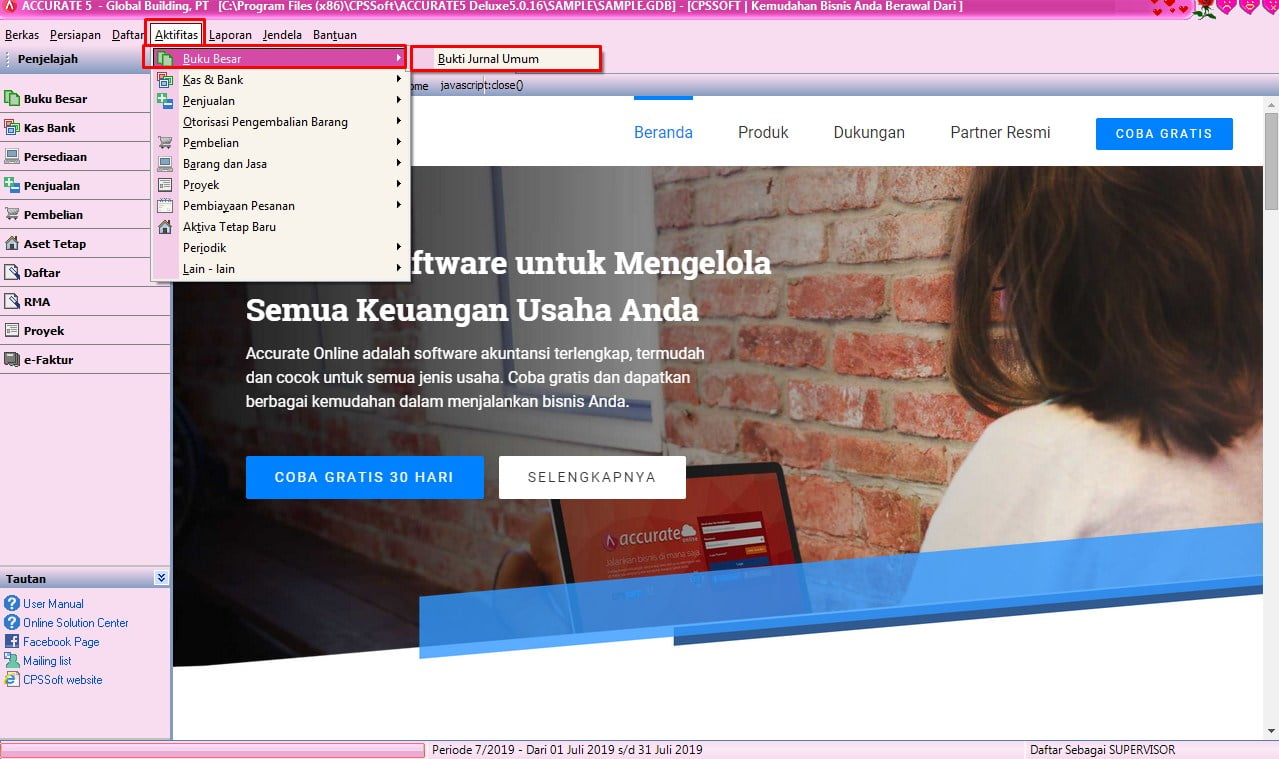Screen dimensions: 1279x759
Task: Click the Pembelian cart icon in sidebar
Action: pos(13,215)
